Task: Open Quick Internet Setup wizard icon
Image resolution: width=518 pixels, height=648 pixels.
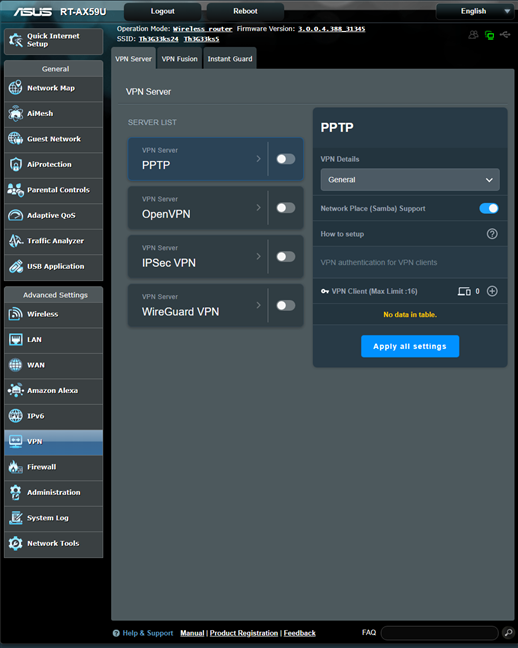Action: (x=15, y=40)
